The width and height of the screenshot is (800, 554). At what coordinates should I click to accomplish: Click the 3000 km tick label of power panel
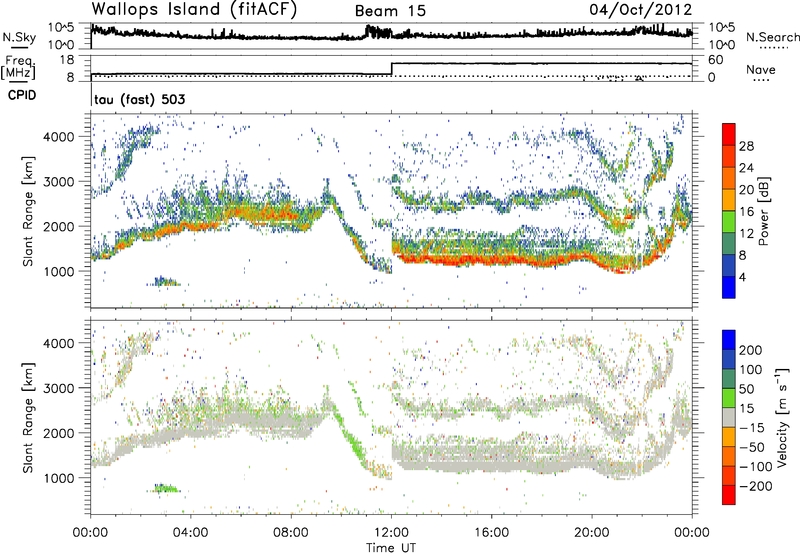[x=59, y=182]
